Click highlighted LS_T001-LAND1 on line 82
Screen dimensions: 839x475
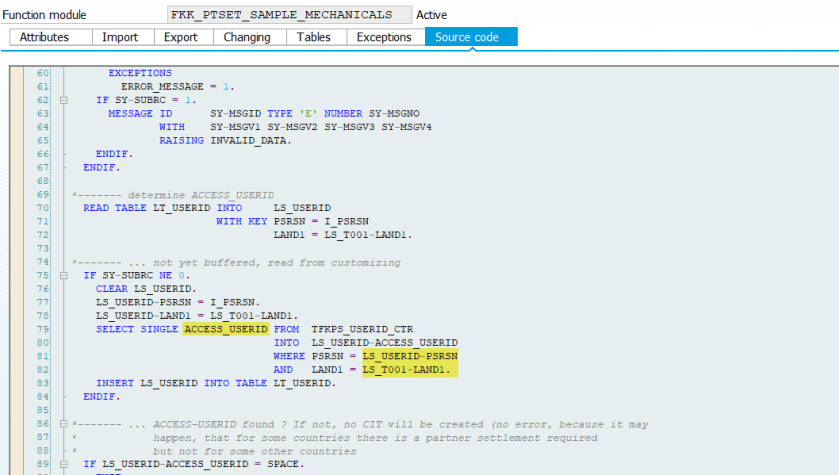pos(407,370)
